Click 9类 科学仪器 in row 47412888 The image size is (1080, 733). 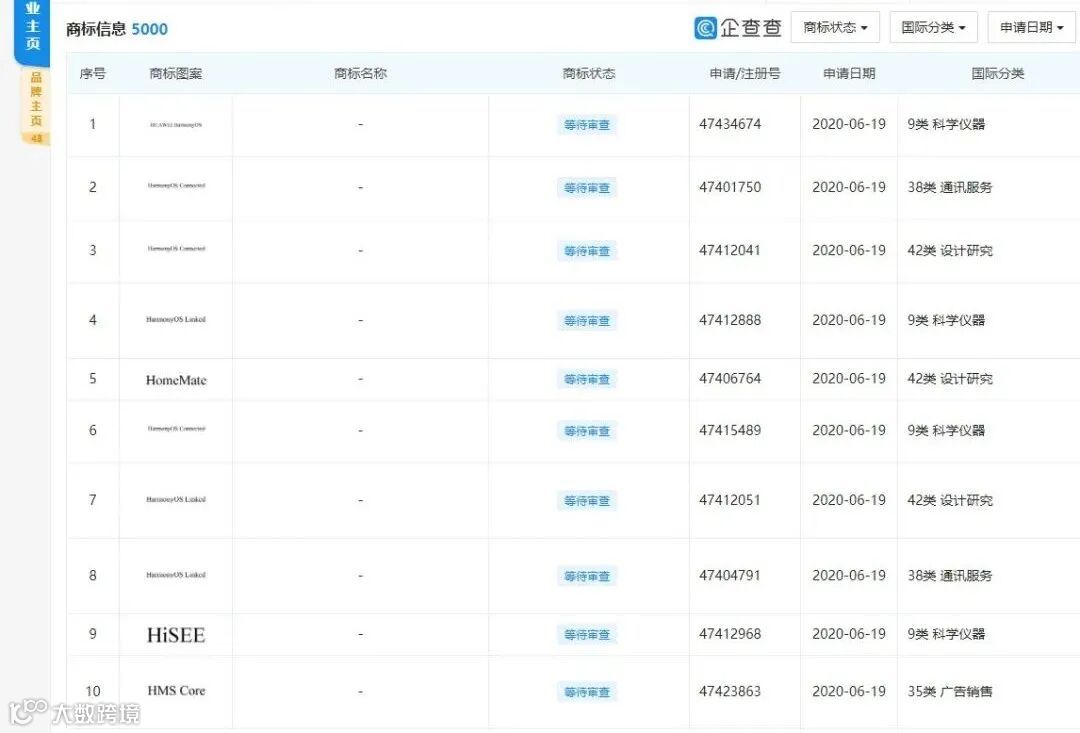(946, 320)
